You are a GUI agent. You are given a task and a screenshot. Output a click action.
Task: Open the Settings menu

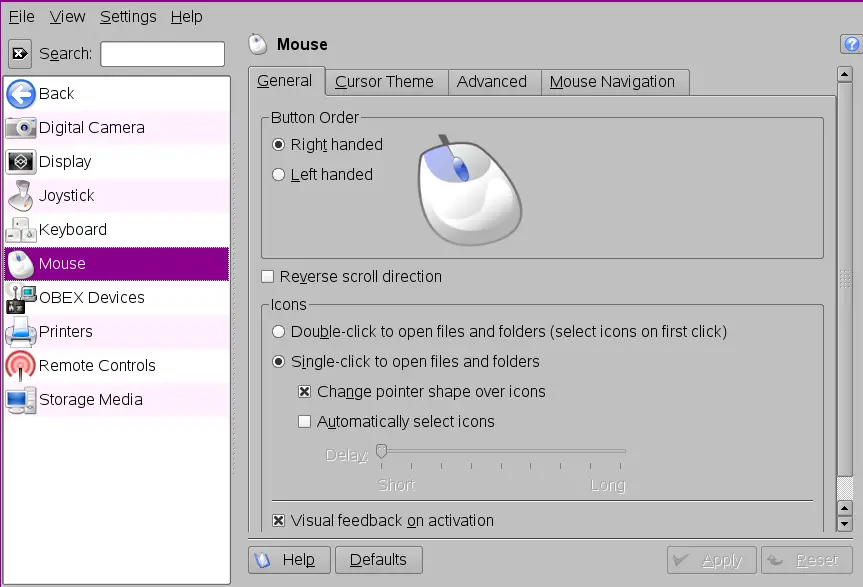(x=128, y=17)
